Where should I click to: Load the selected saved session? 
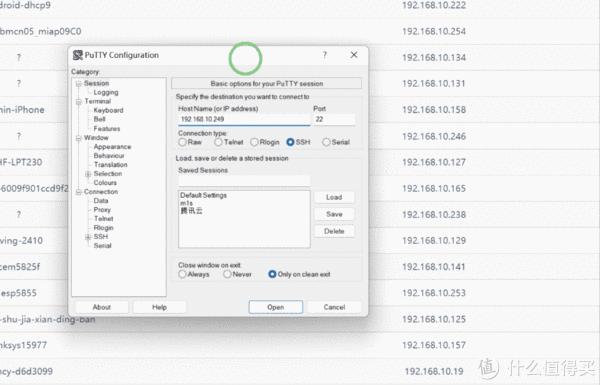click(334, 197)
